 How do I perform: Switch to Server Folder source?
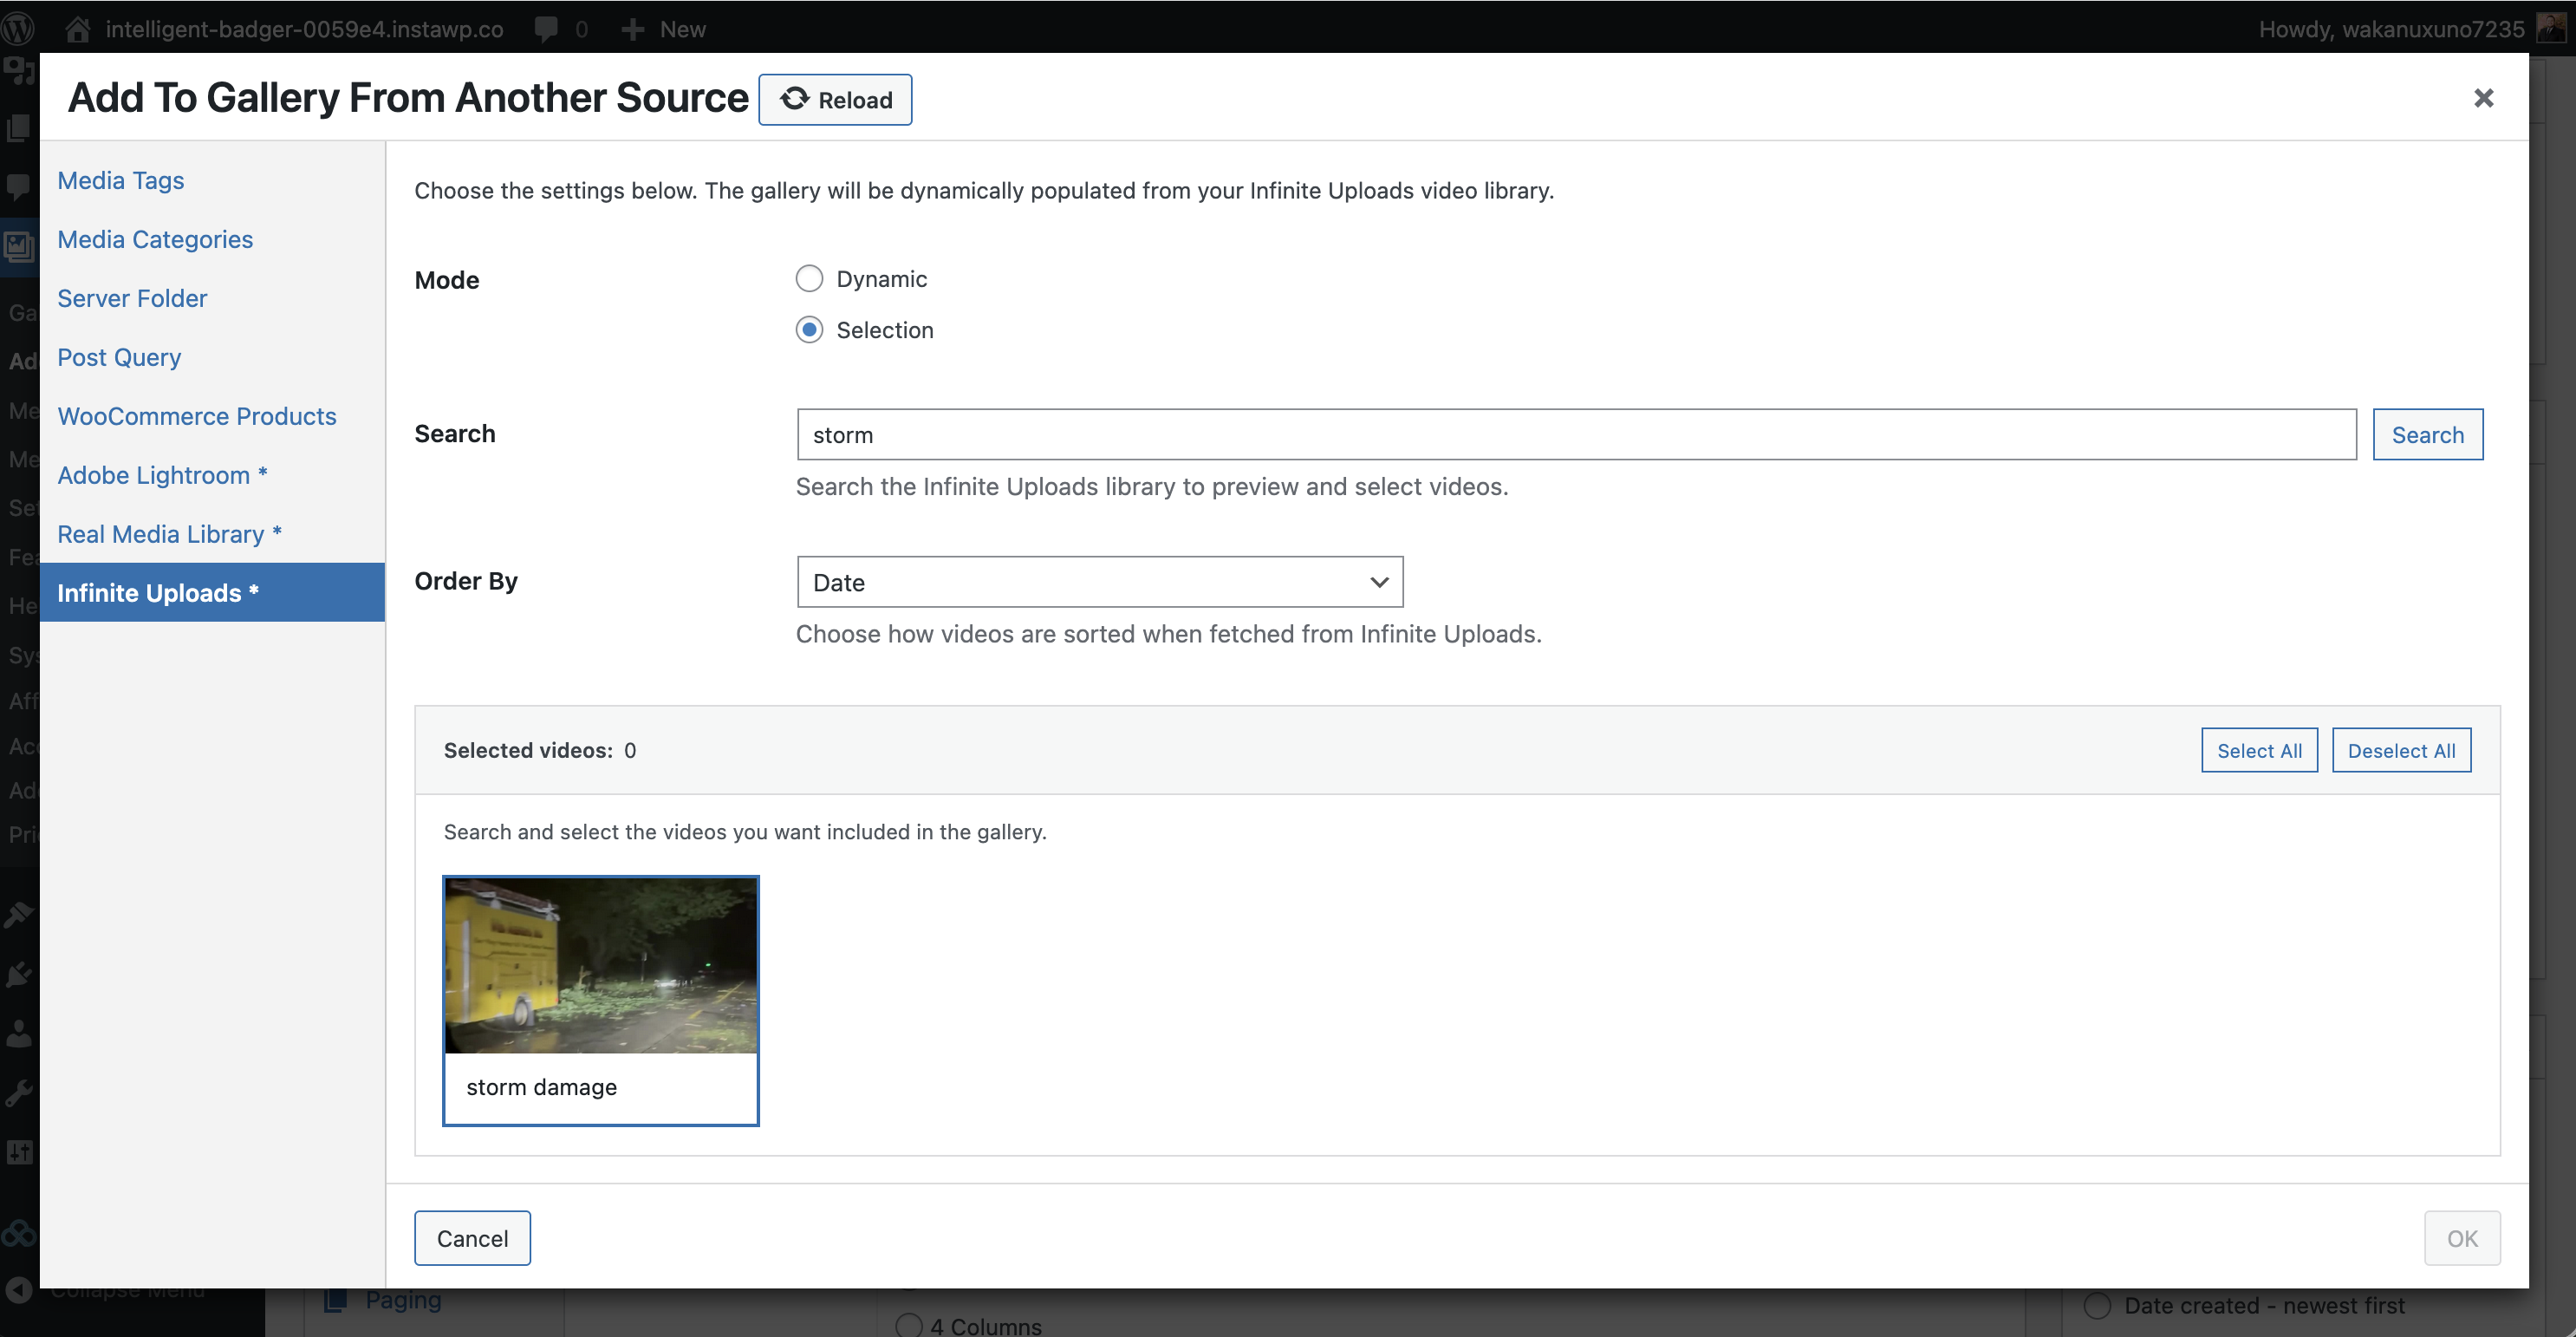pos(132,298)
